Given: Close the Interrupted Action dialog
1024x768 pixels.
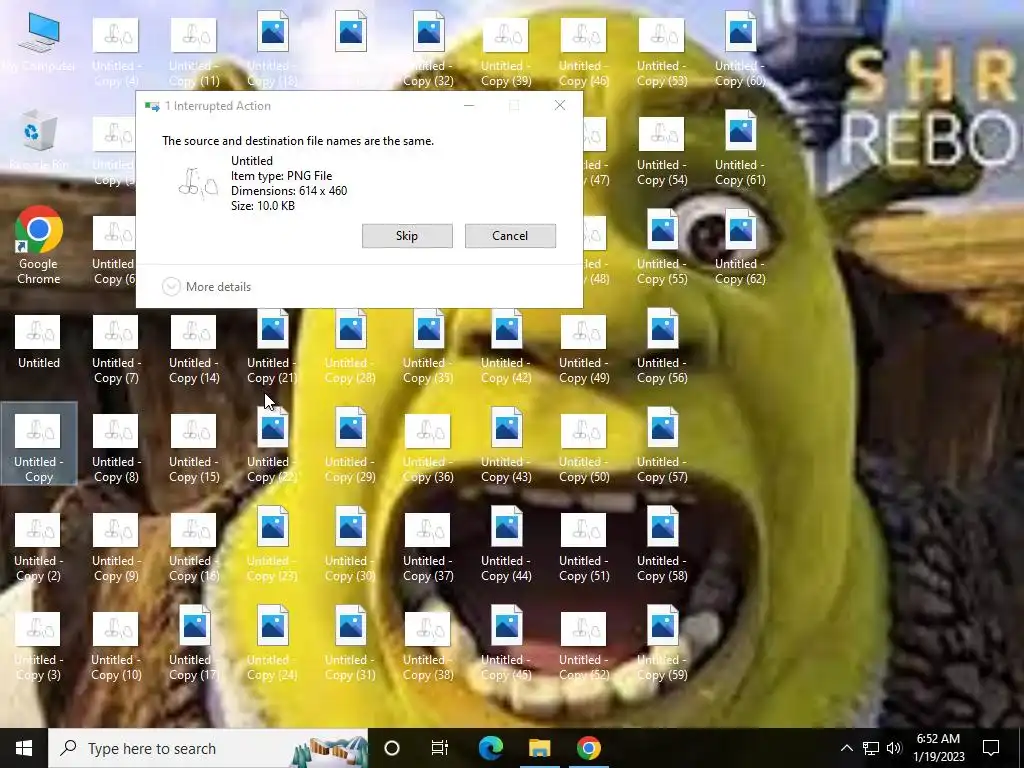Looking at the screenshot, I should [x=560, y=105].
